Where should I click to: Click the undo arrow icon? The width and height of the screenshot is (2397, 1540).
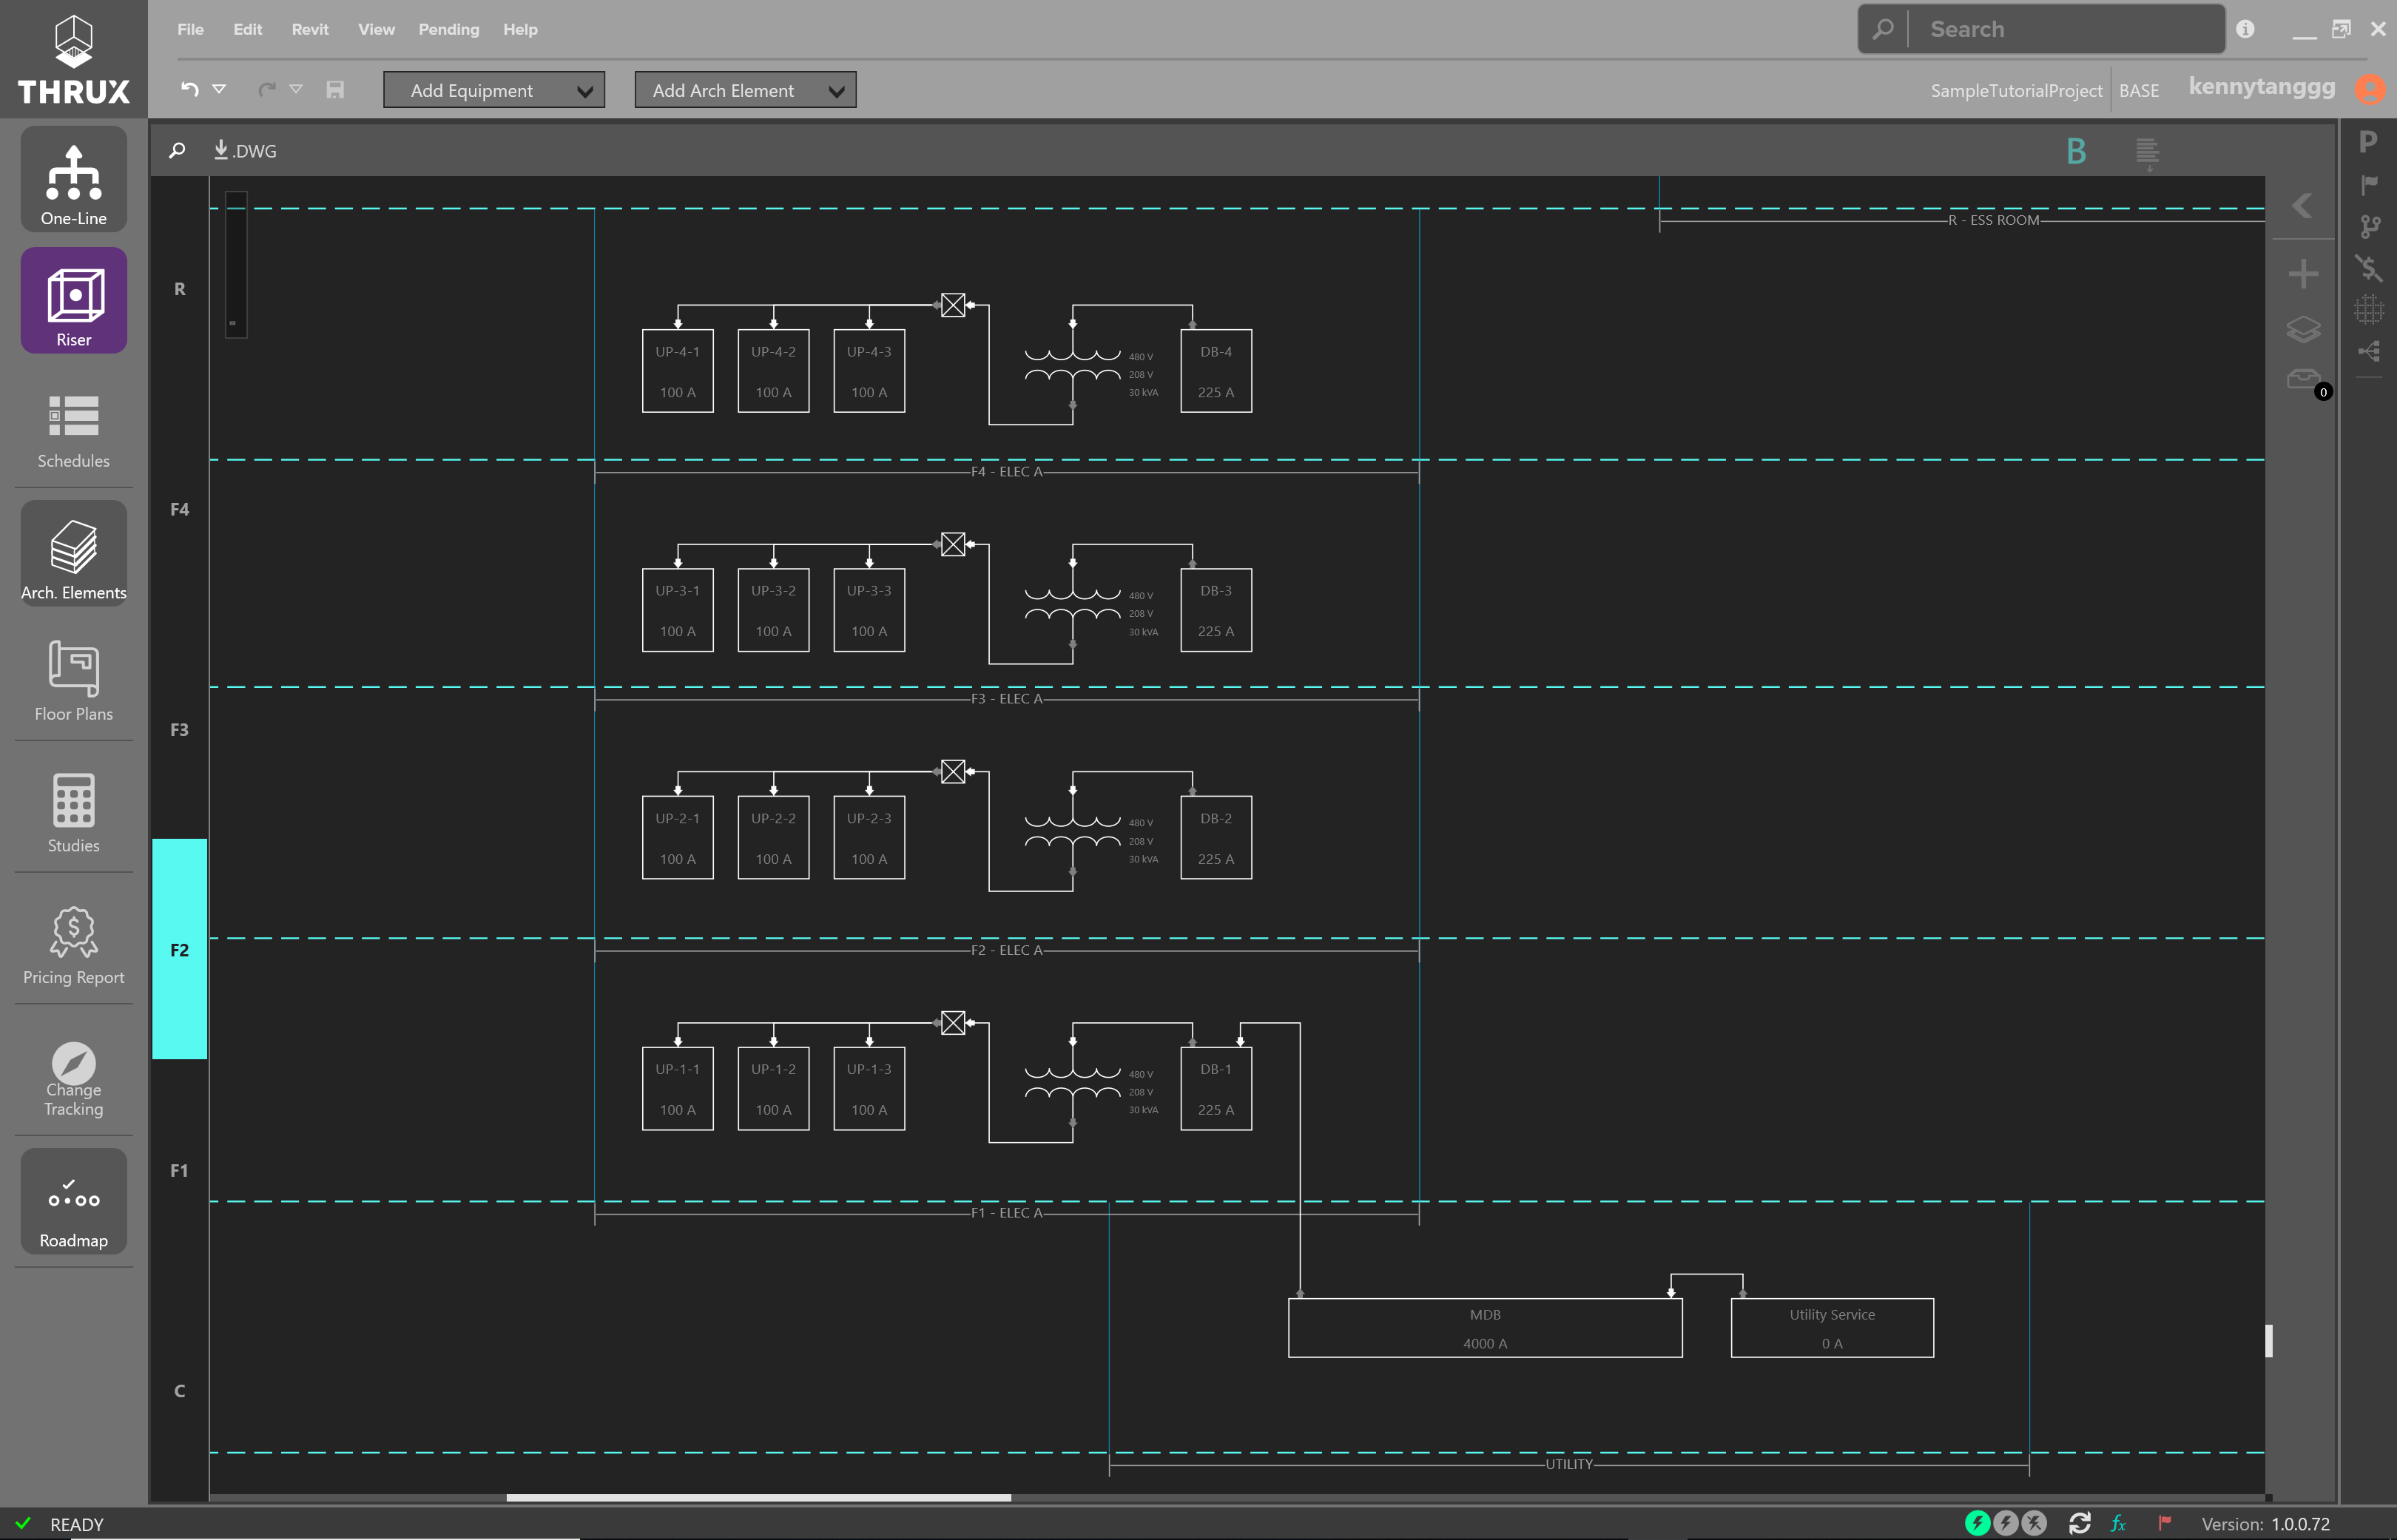[x=190, y=89]
